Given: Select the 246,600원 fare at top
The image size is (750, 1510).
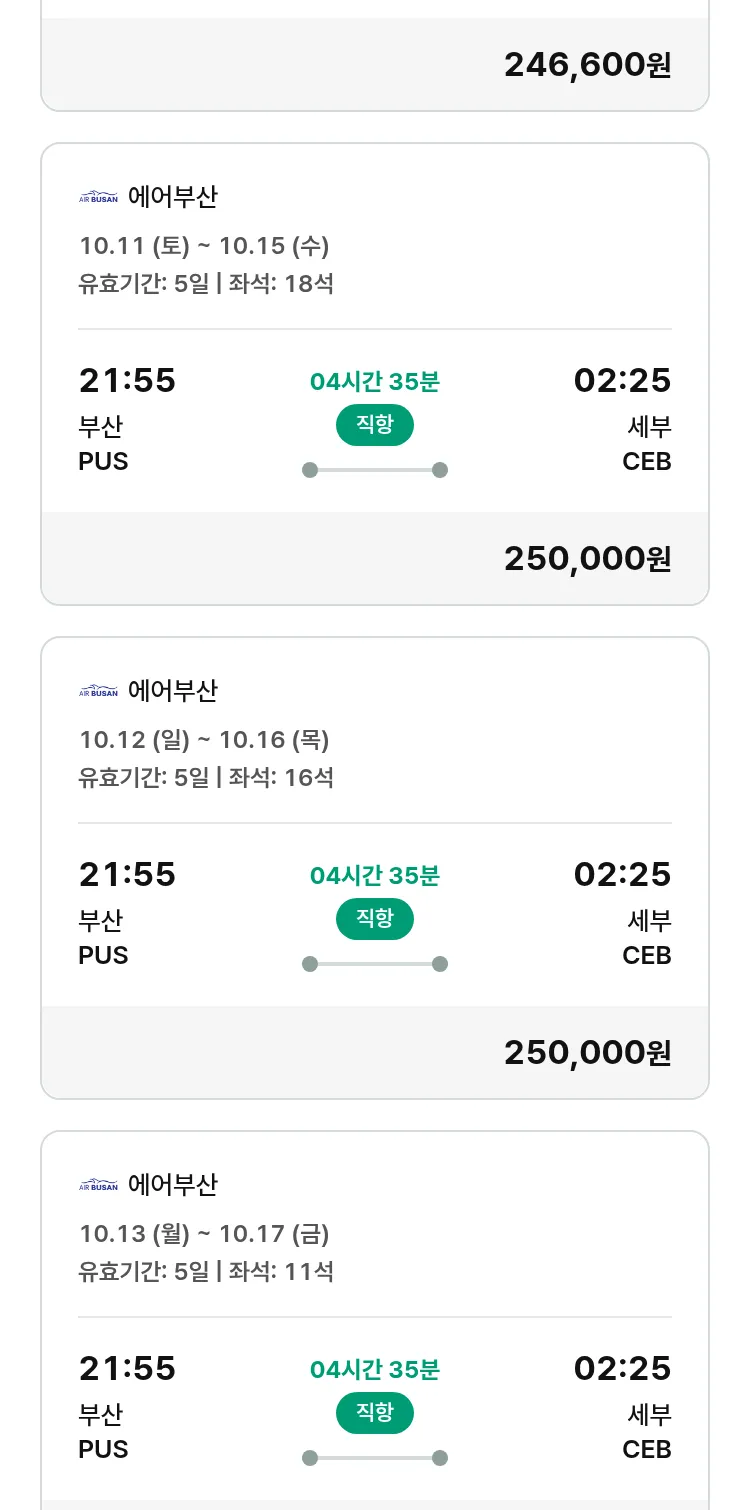Looking at the screenshot, I should coord(587,65).
